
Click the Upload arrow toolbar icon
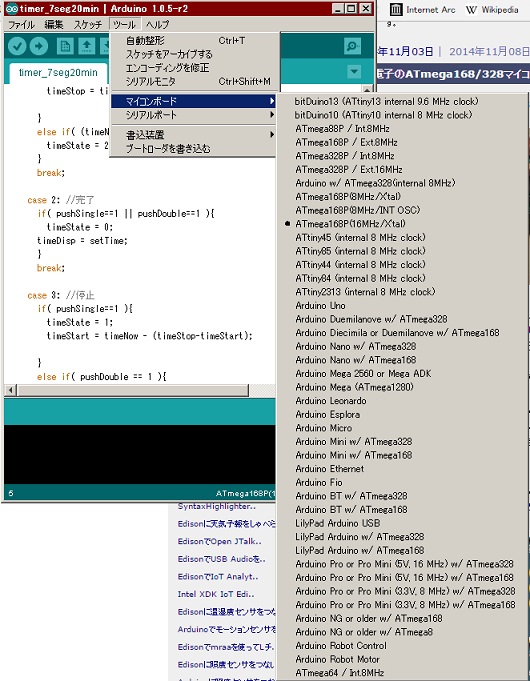click(39, 46)
